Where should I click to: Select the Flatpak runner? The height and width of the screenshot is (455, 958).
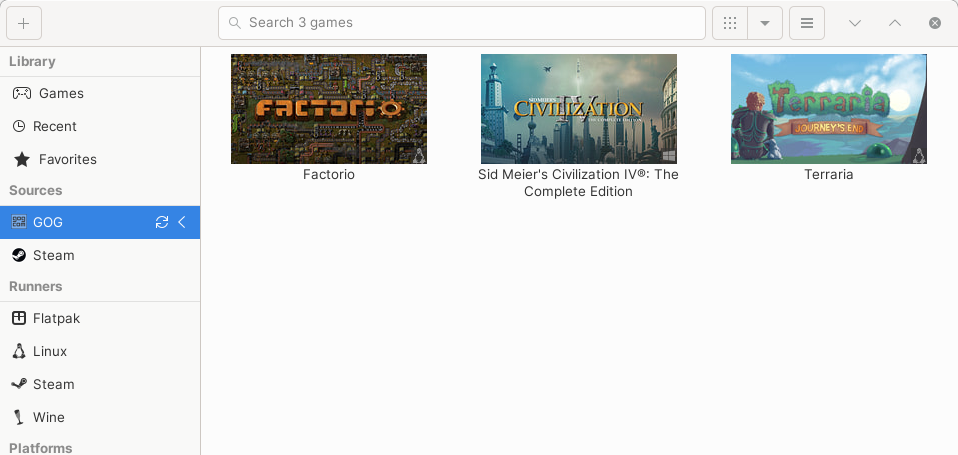(x=100, y=318)
